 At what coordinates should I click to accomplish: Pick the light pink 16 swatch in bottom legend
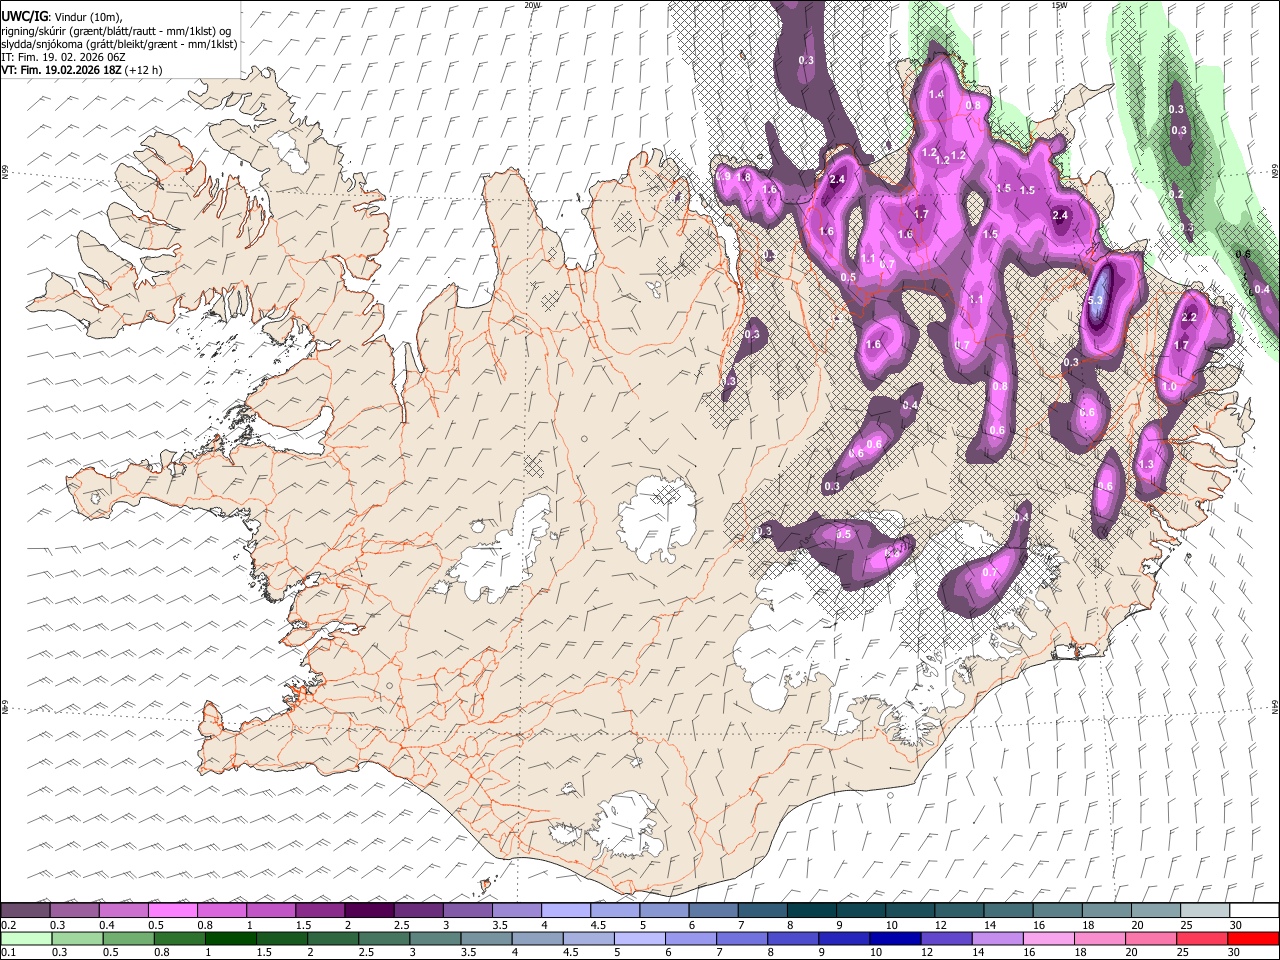tap(1049, 939)
